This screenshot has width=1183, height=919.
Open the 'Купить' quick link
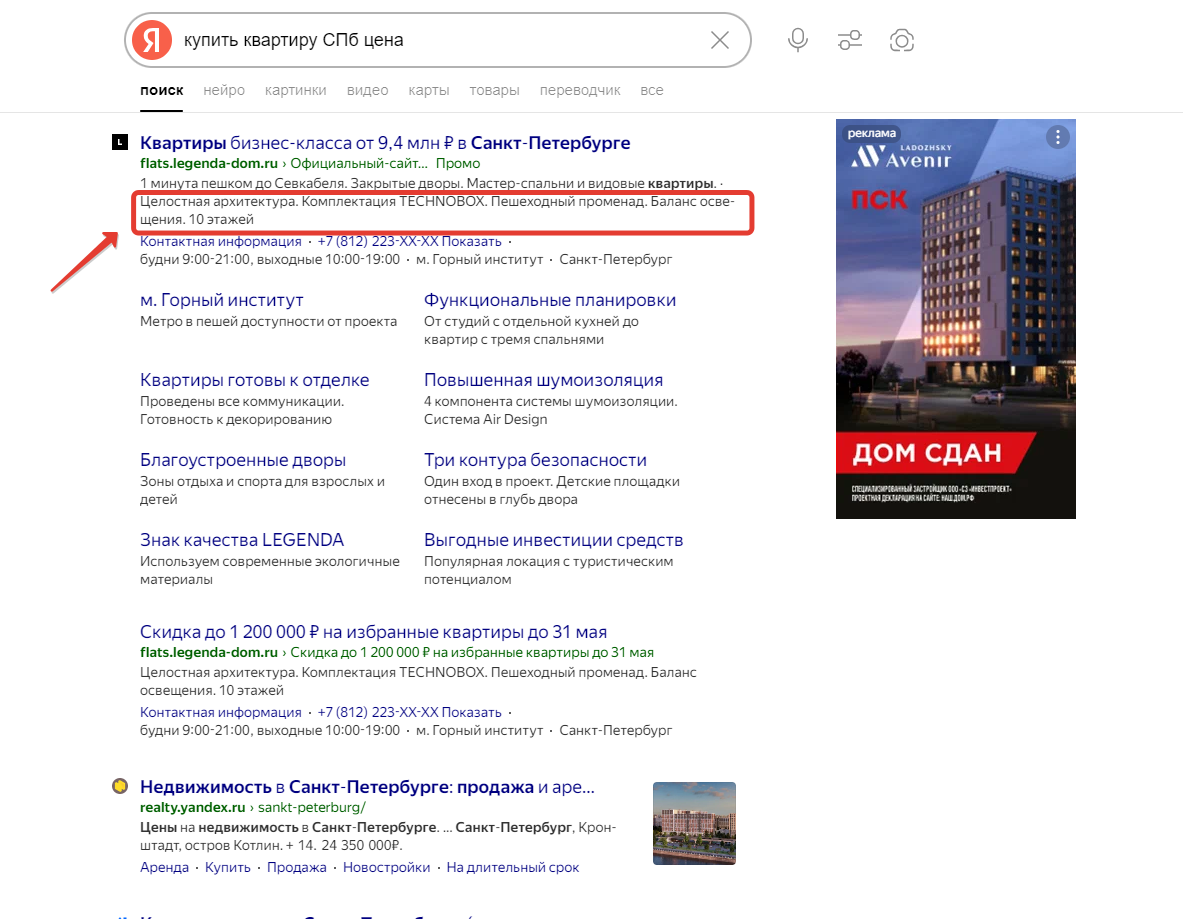[228, 868]
